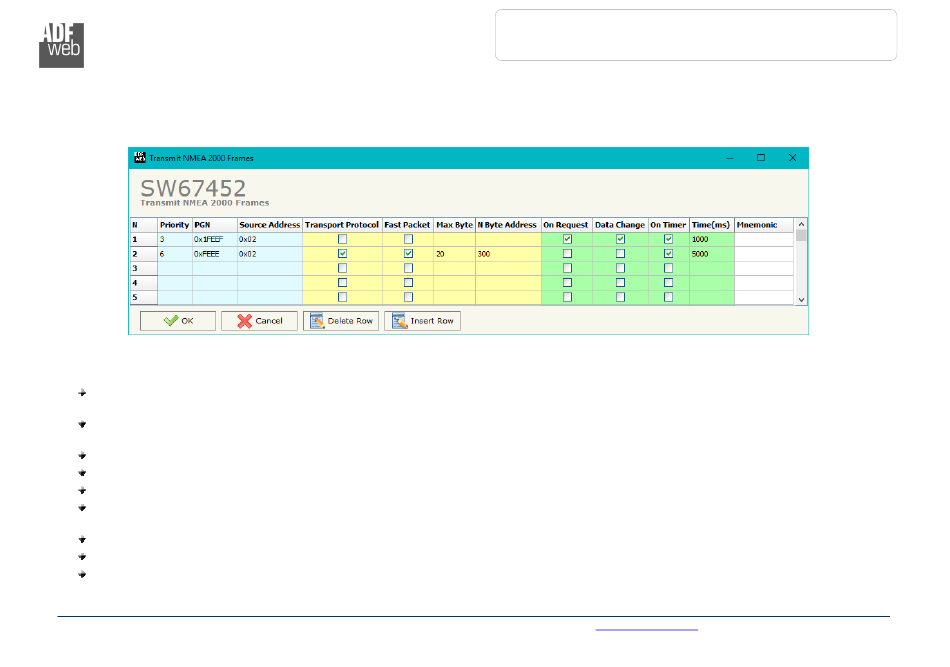The height and width of the screenshot is (667, 950).
Task: Enable Transport Protocol checkbox in row 1
Action: (342, 240)
